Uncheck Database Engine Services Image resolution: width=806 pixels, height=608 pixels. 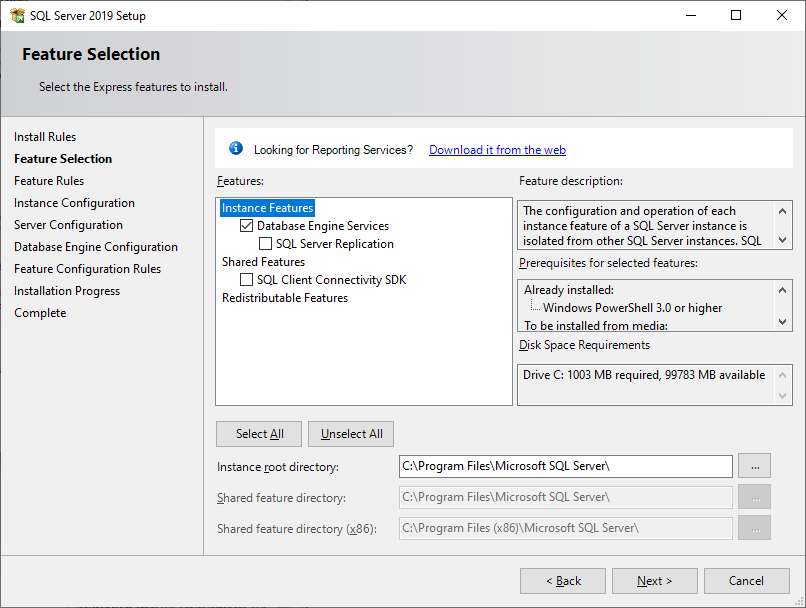click(x=246, y=225)
